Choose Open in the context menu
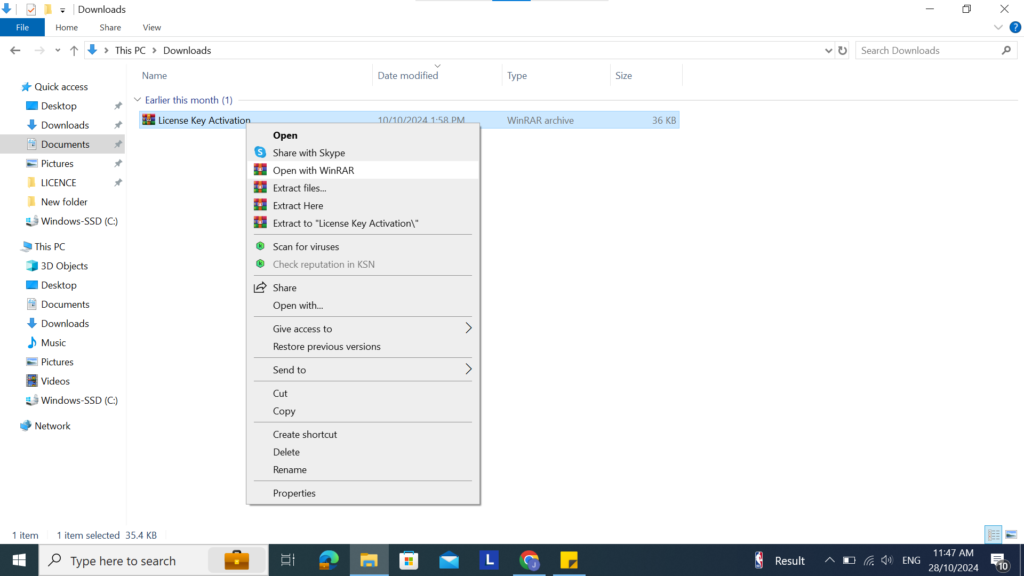 [363, 135]
